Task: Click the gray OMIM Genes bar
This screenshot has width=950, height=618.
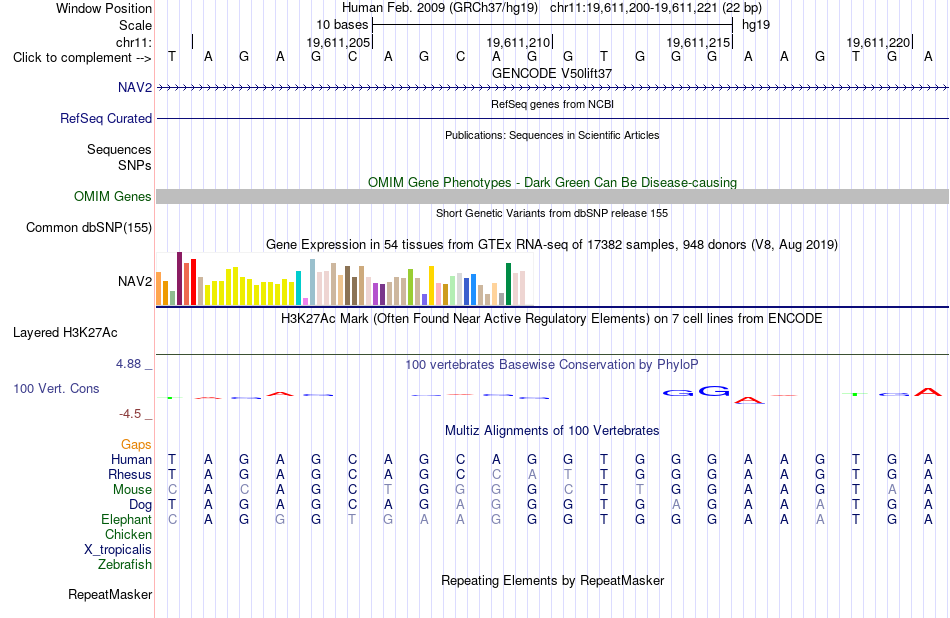Action: click(553, 196)
